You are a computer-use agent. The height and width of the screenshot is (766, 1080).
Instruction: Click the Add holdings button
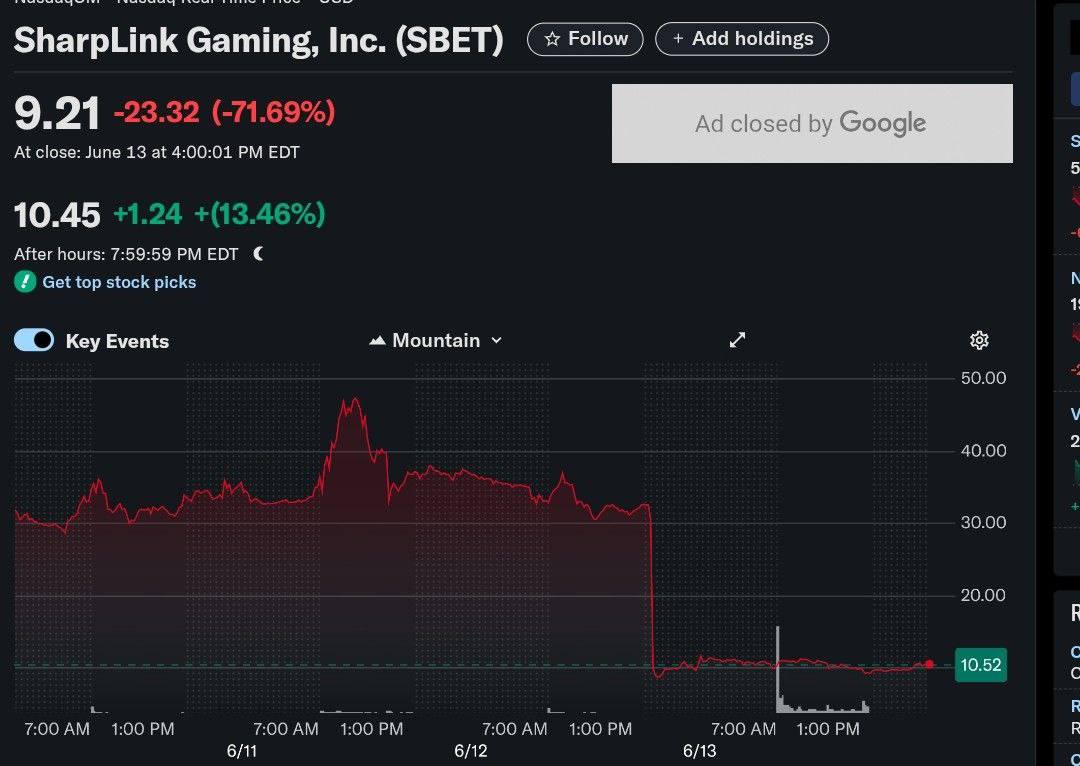click(742, 39)
